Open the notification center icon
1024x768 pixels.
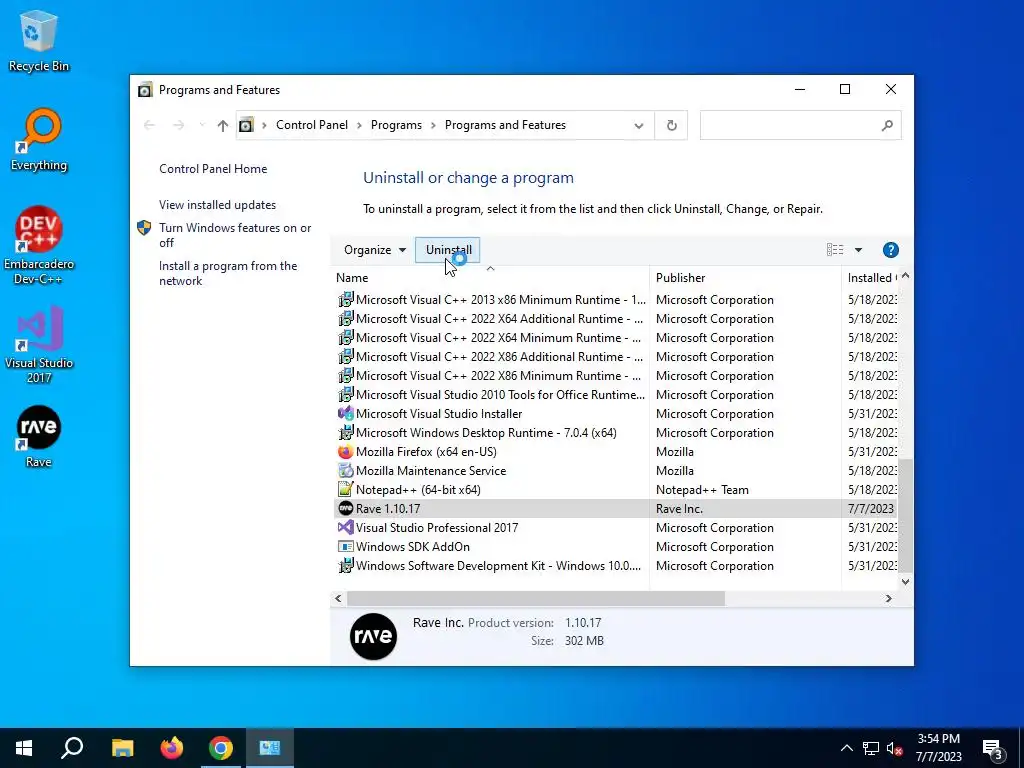tap(993, 749)
